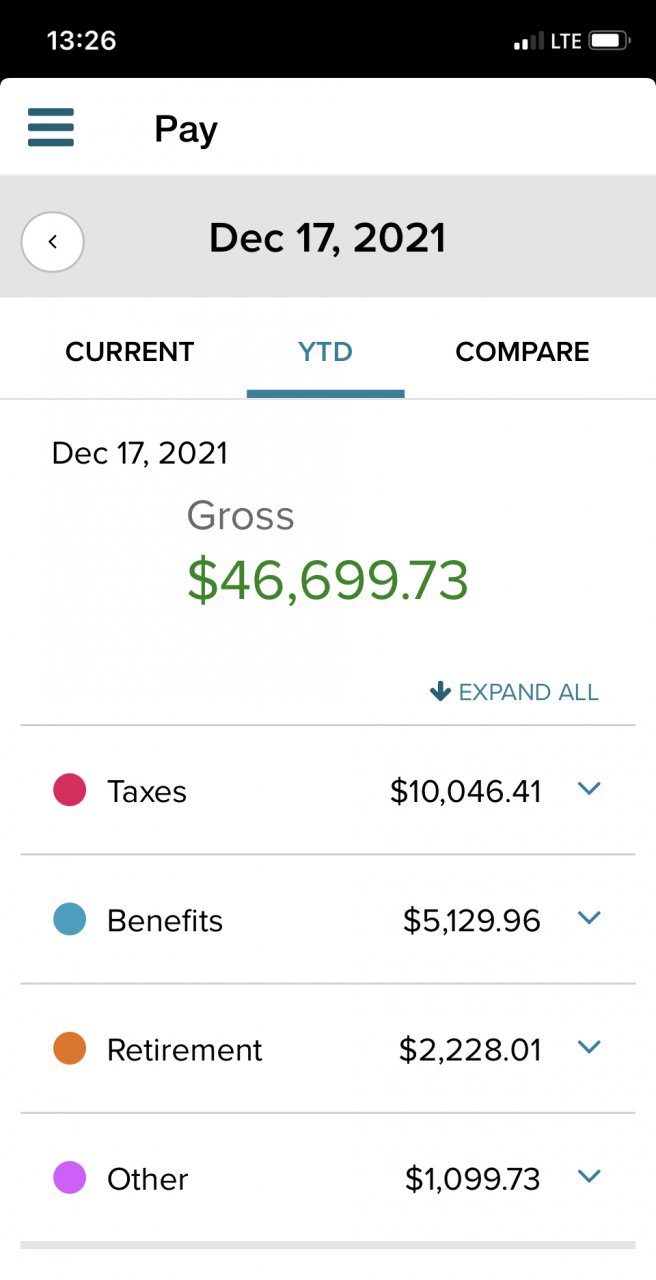Viewport: 656px width, 1280px height.
Task: Expand the Benefits row chevron
Action: pos(589,918)
